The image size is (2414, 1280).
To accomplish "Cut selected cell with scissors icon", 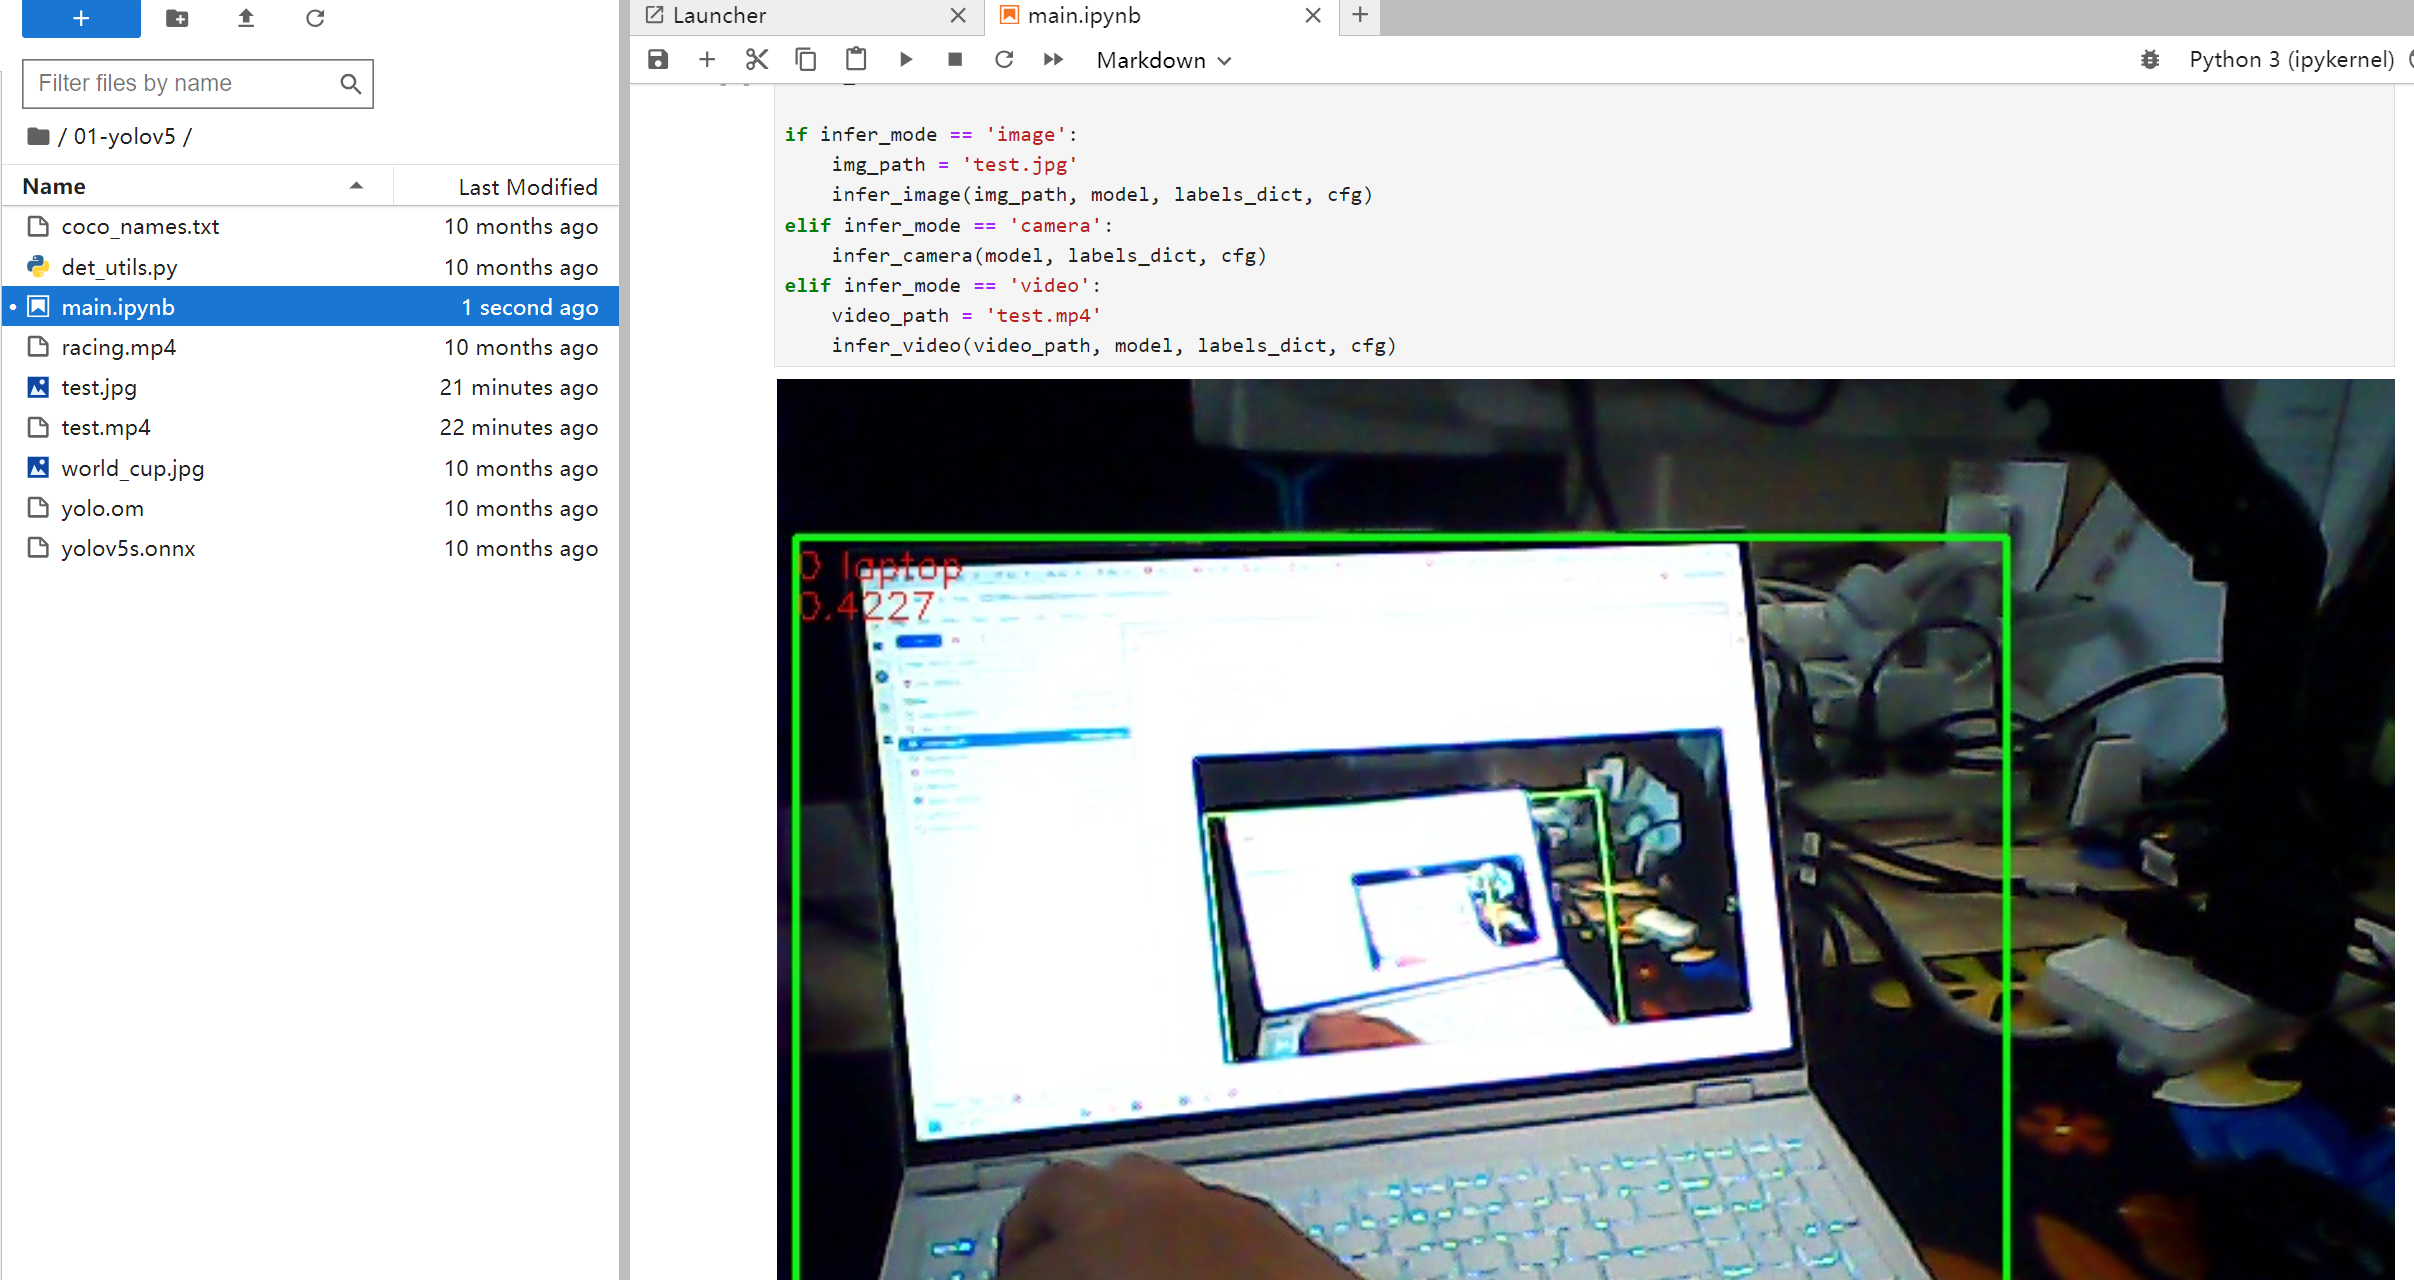I will pyautogui.click(x=756, y=60).
